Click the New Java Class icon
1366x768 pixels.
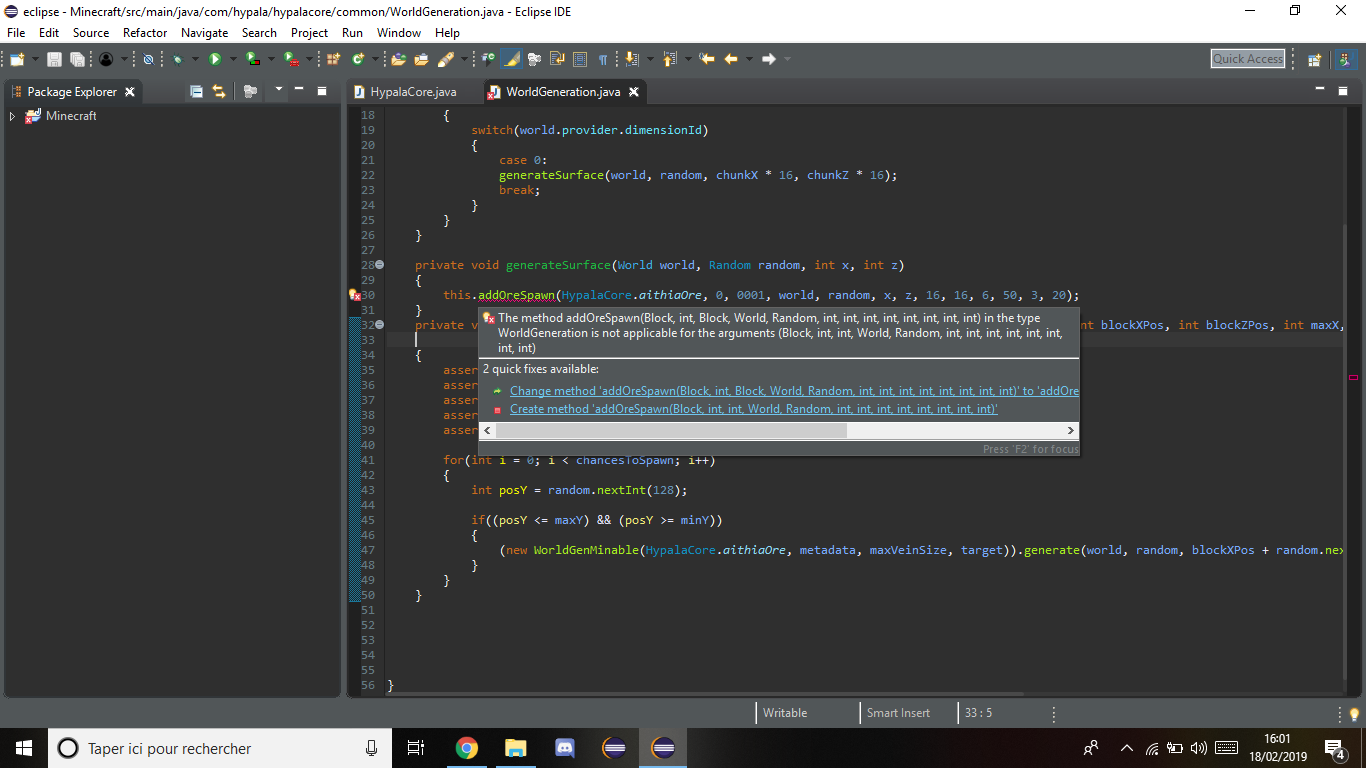358,59
